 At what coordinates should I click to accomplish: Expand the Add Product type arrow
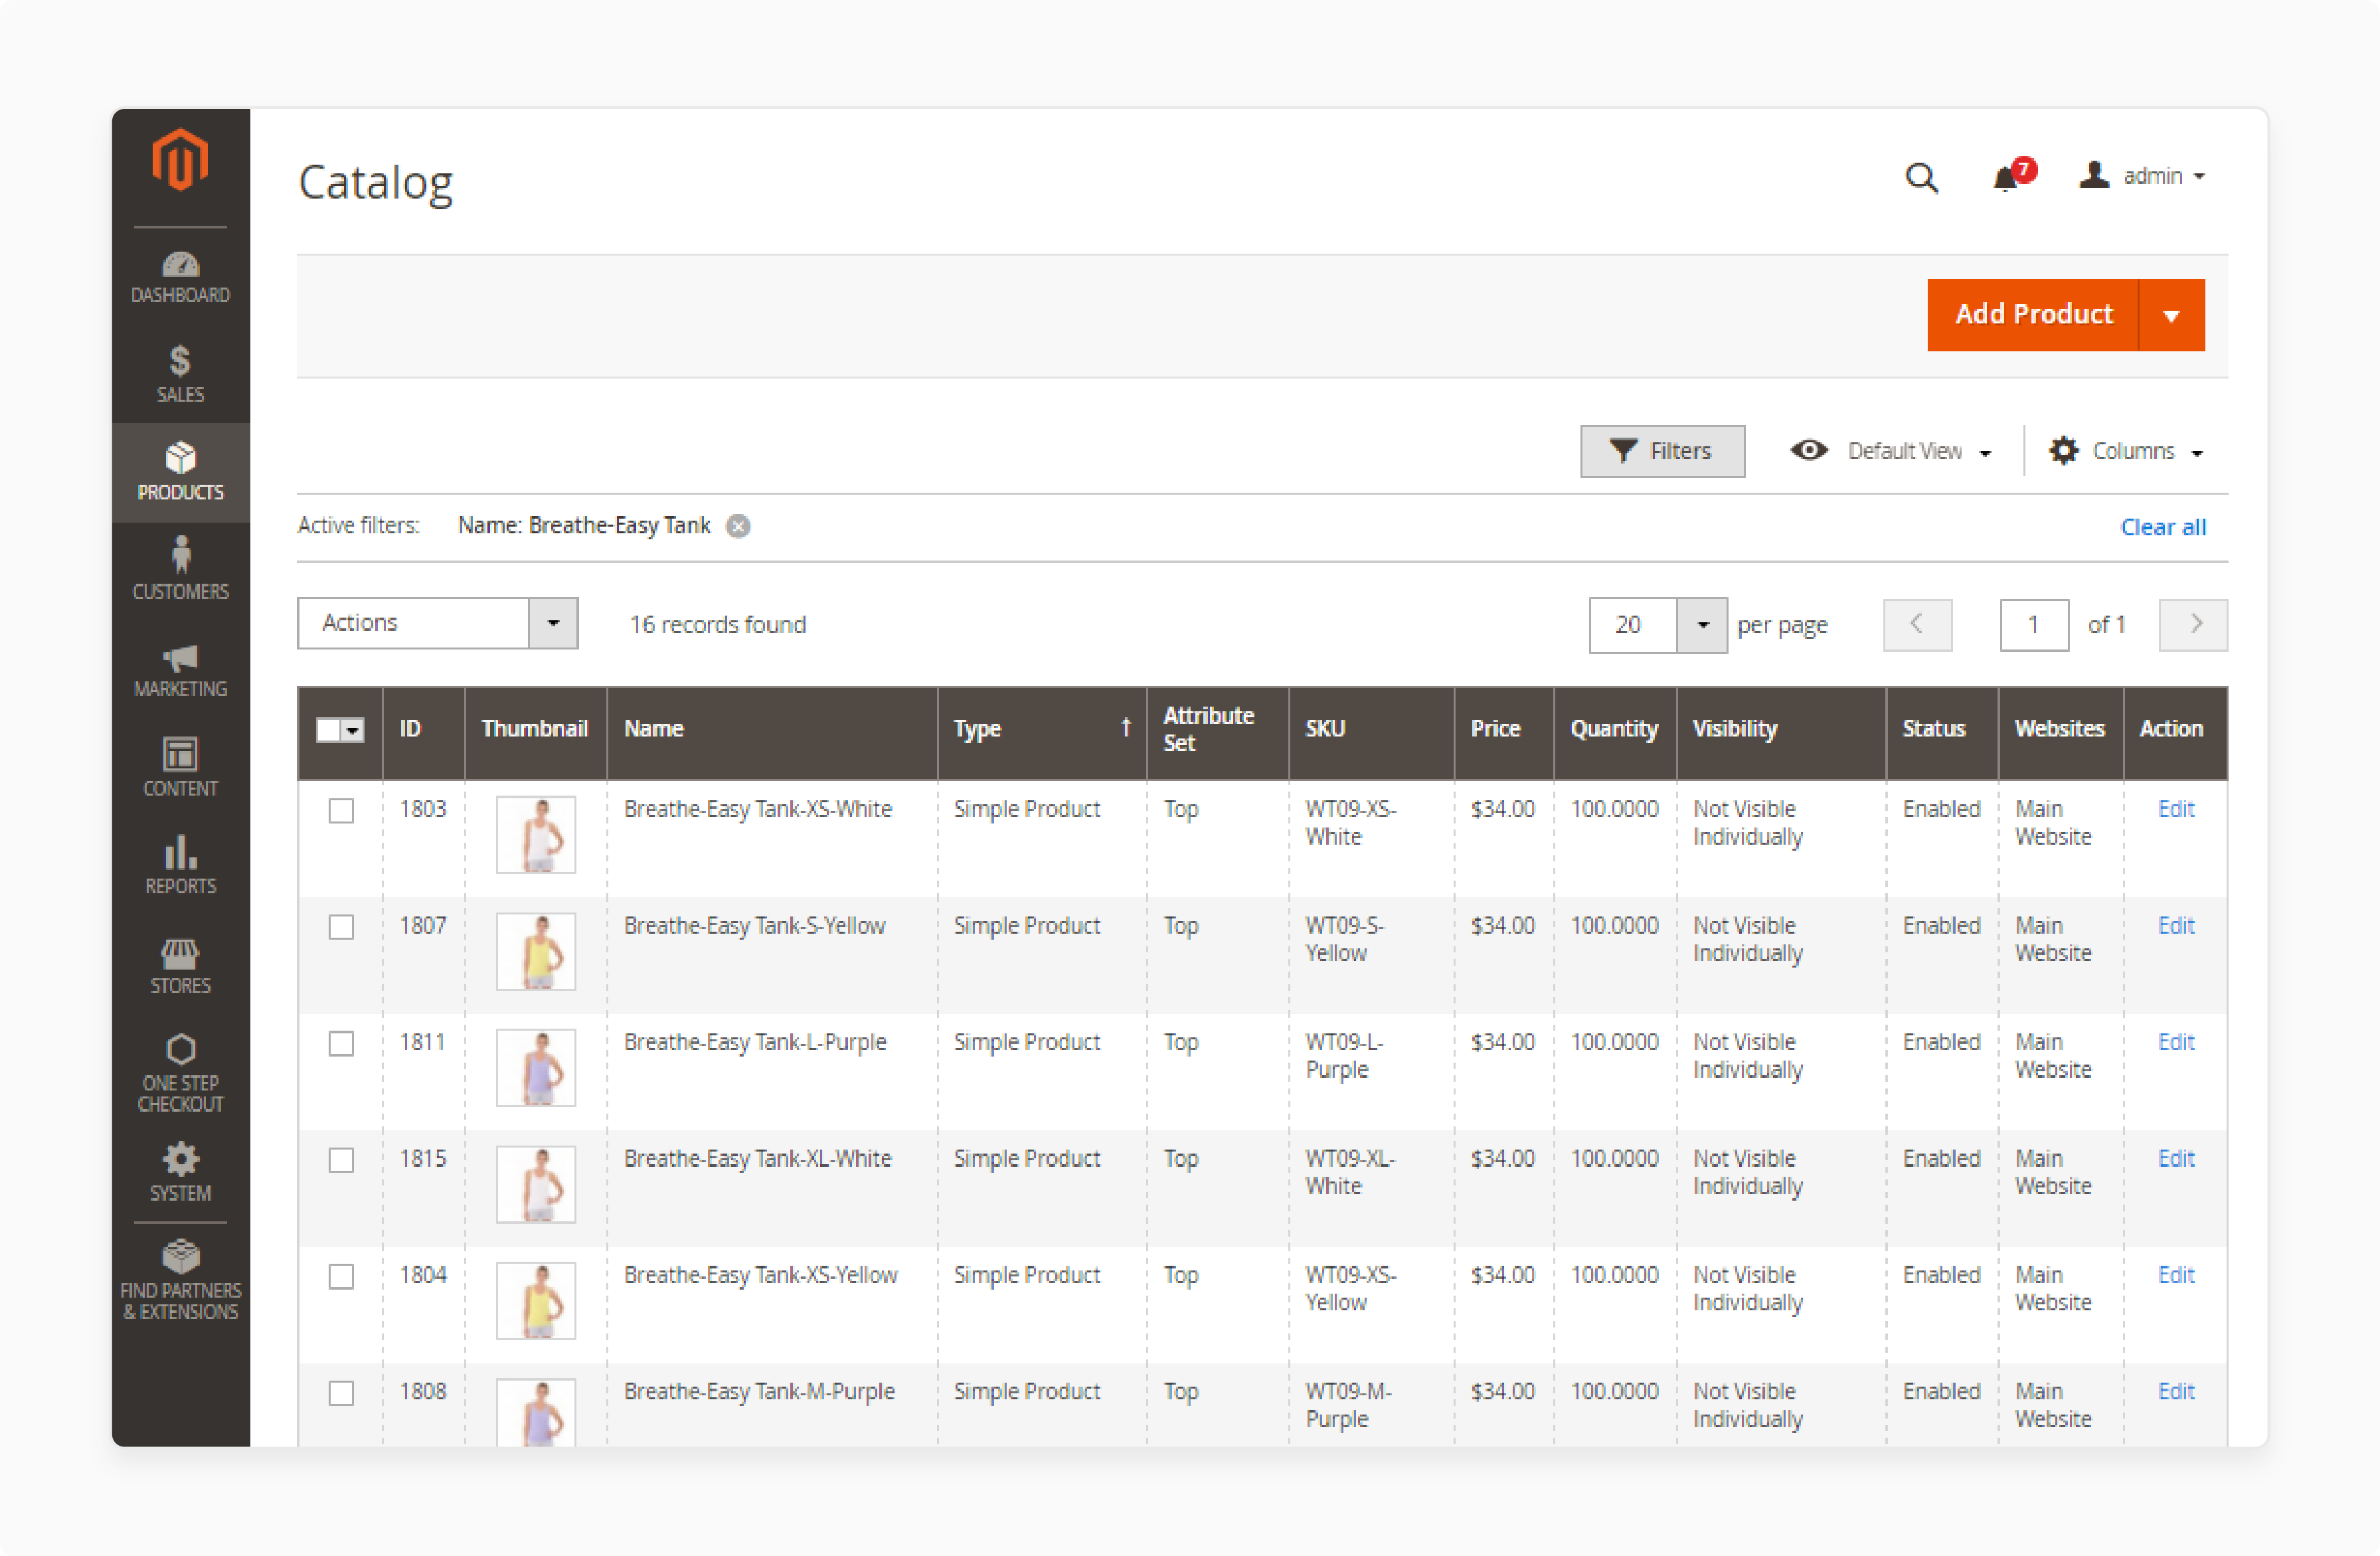pos(2171,315)
